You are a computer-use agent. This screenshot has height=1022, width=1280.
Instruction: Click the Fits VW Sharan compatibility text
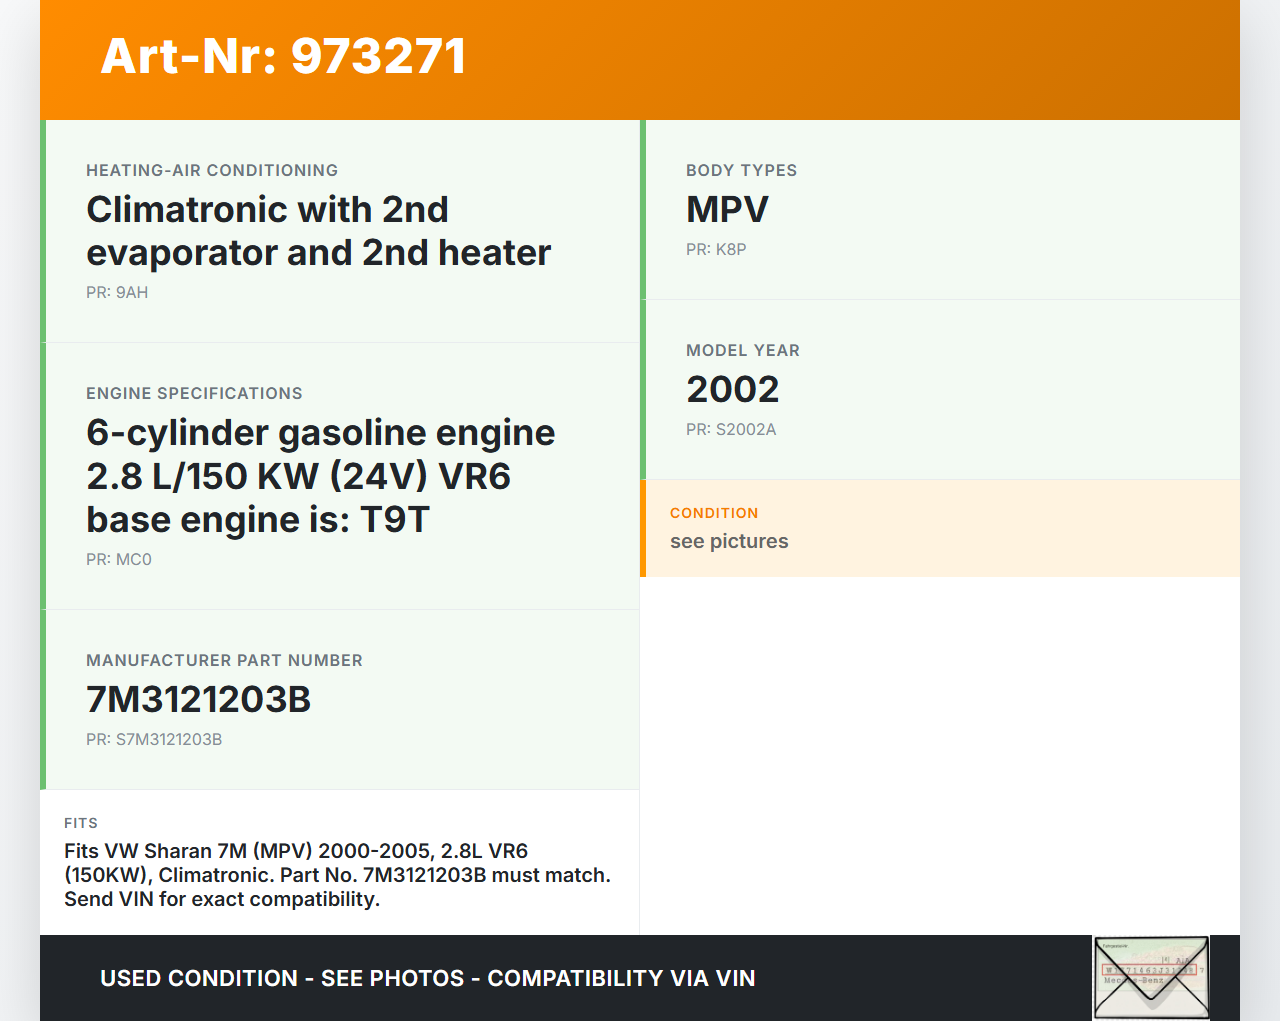[x=337, y=875]
